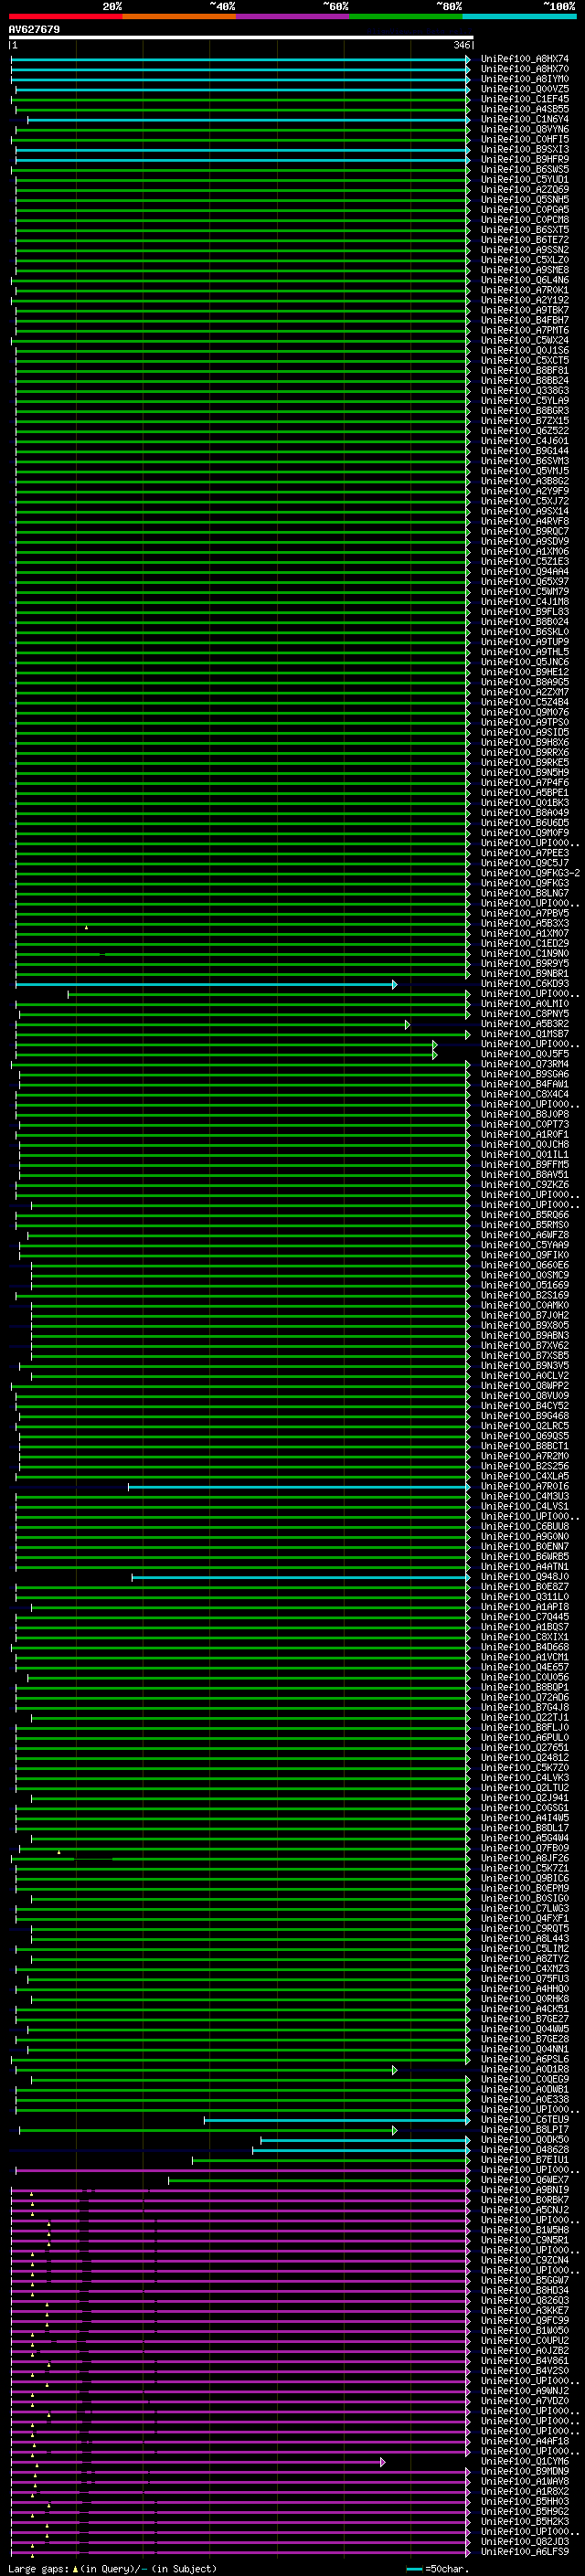Select label UniRef100_Q01IL1
Screen dimensions: 585x2576
pos(525,1155)
